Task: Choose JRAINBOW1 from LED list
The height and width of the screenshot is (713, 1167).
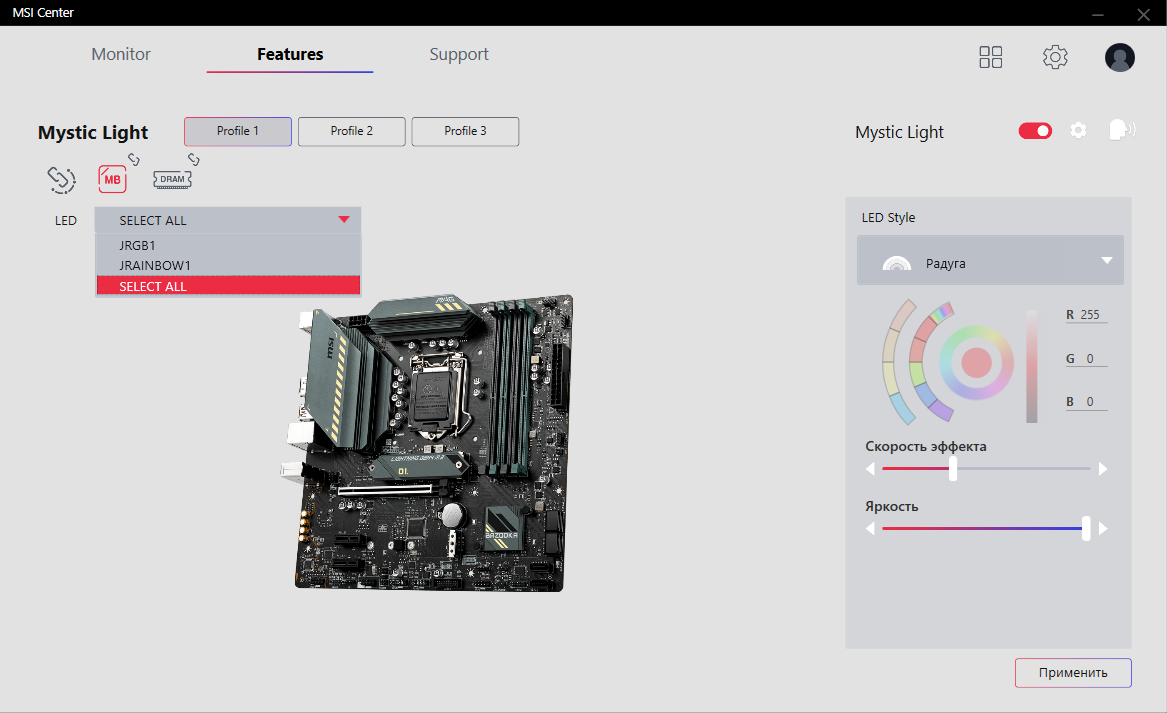Action: 228,265
